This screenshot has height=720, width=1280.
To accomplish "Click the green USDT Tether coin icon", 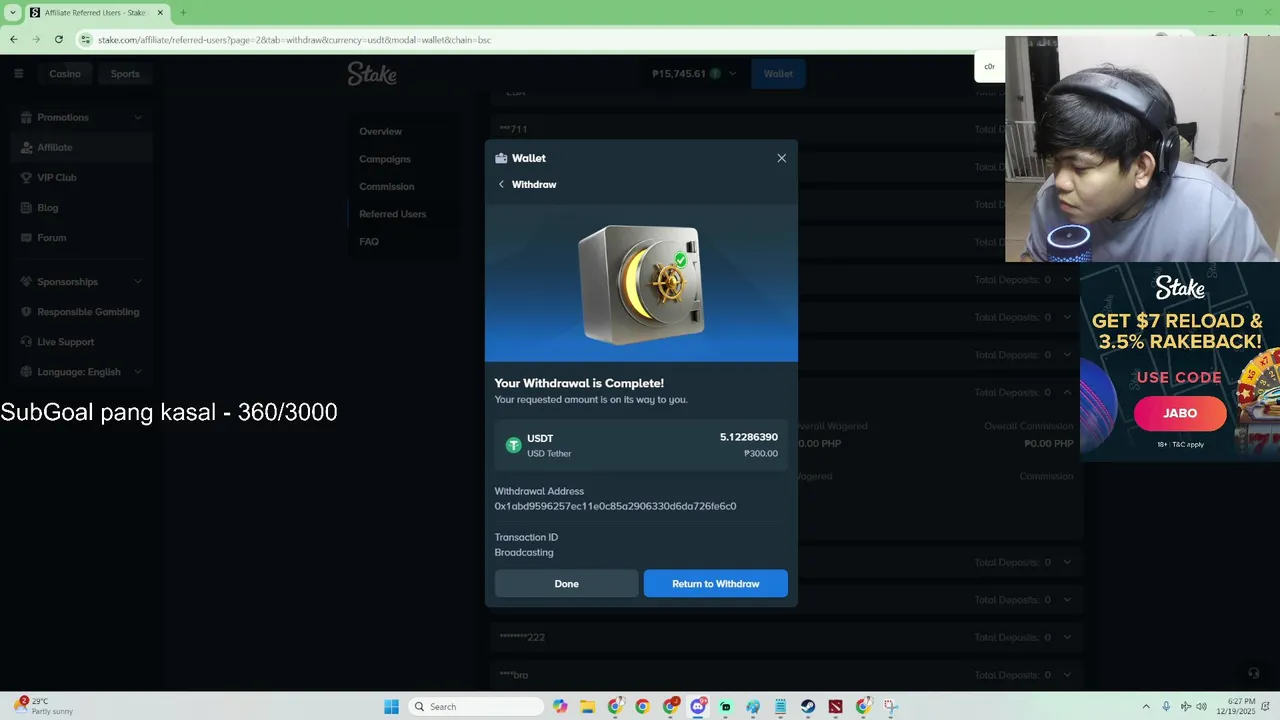I will pos(514,446).
